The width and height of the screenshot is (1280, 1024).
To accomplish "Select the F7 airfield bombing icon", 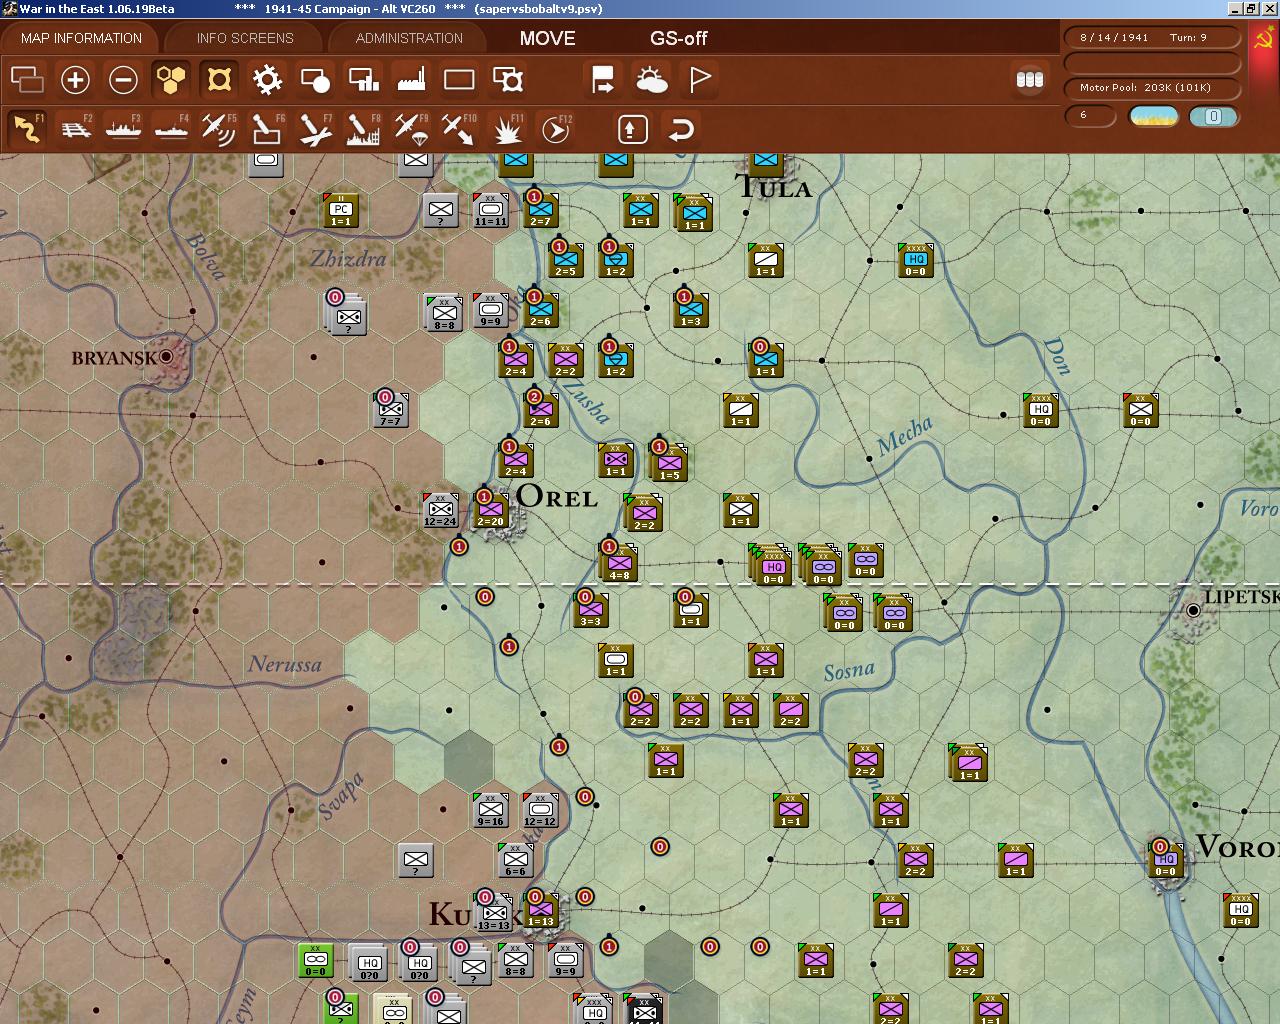I will (315, 129).
